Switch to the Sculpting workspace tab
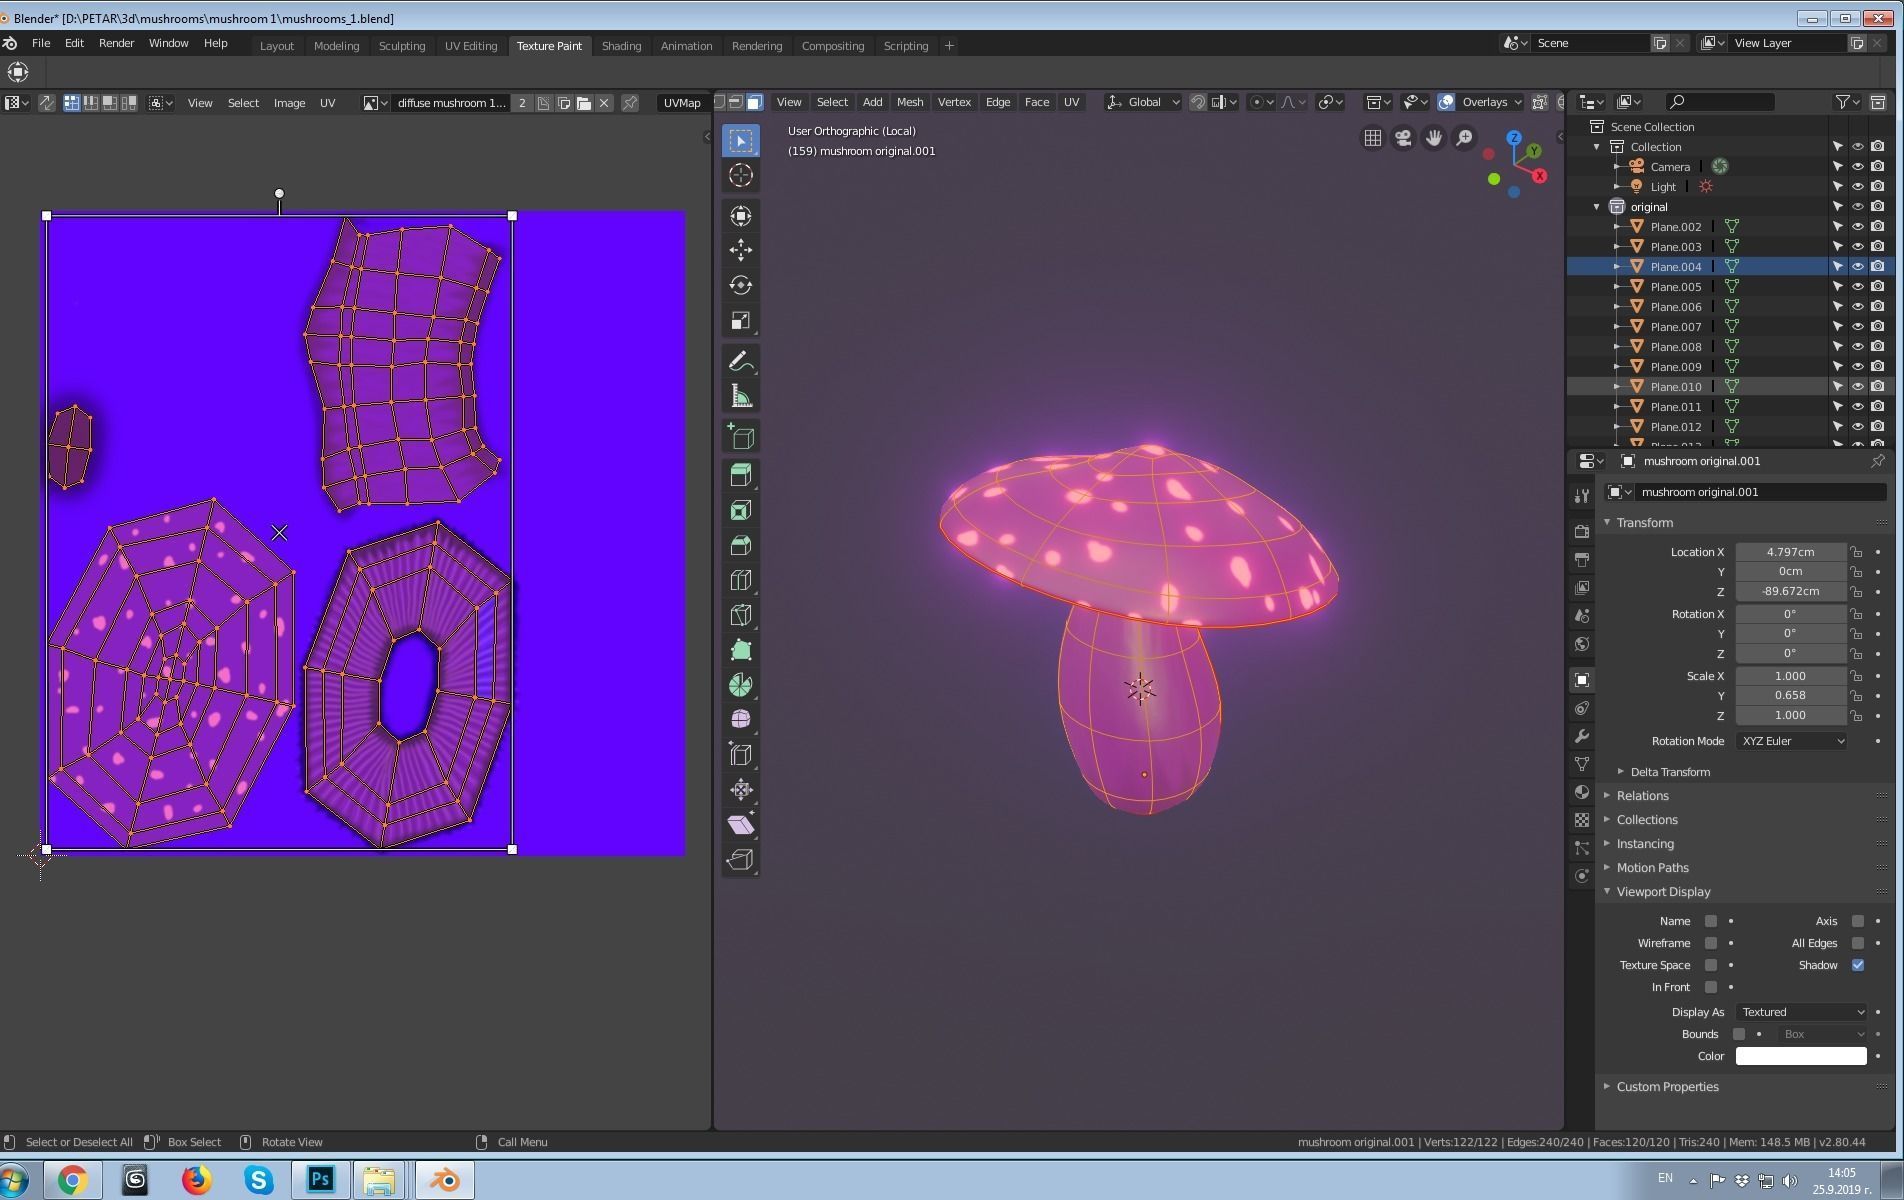 (x=401, y=46)
